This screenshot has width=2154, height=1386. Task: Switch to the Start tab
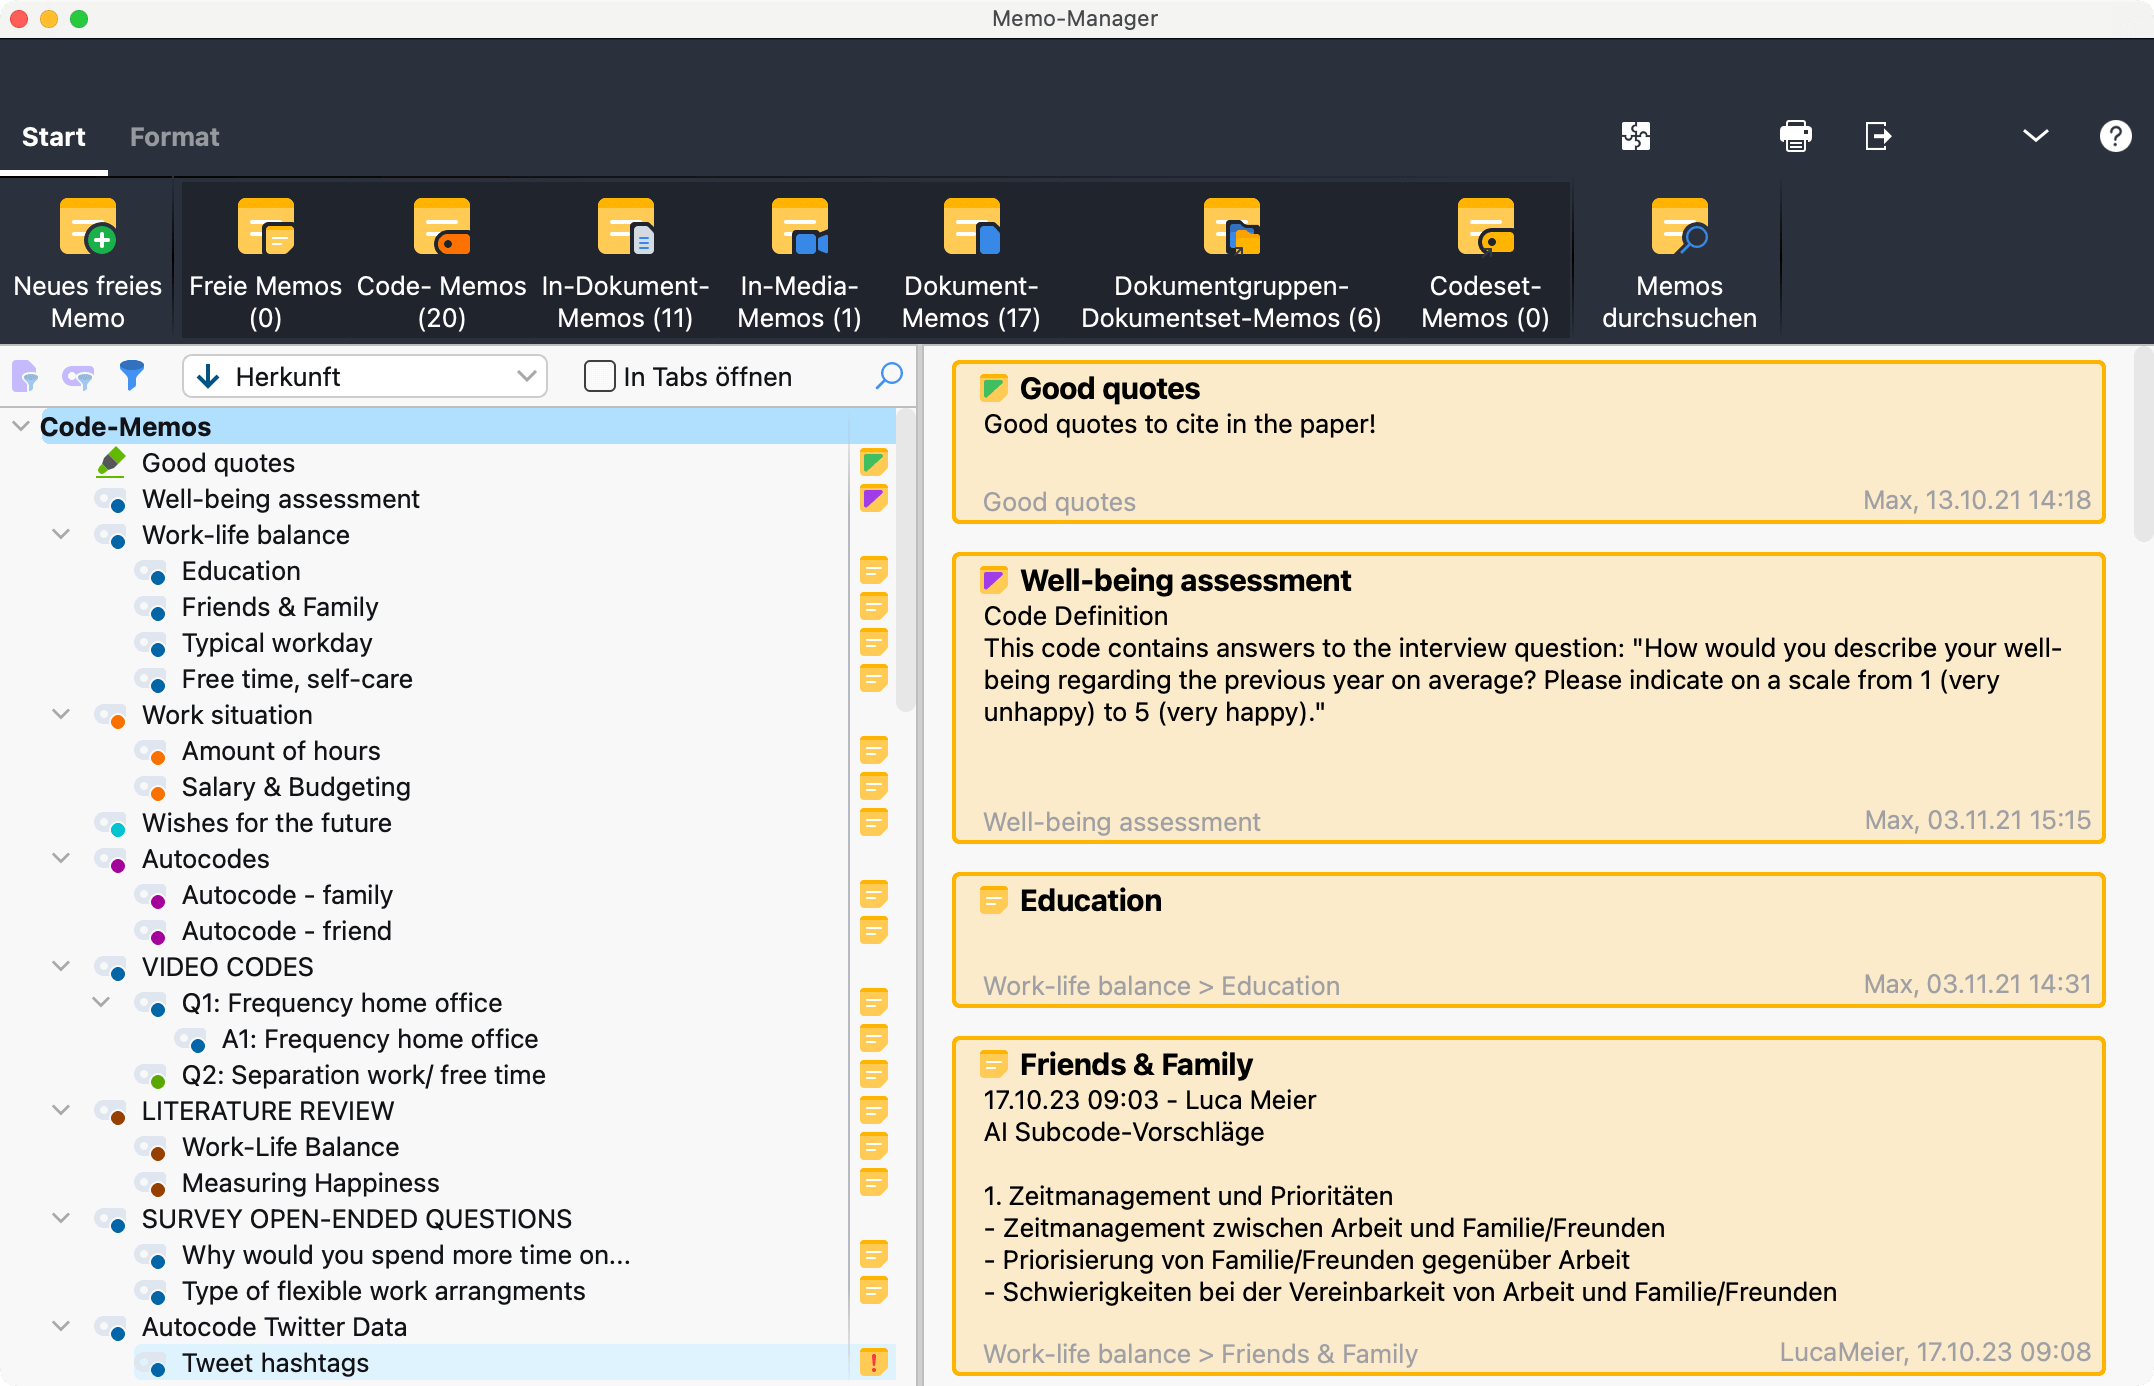54,137
